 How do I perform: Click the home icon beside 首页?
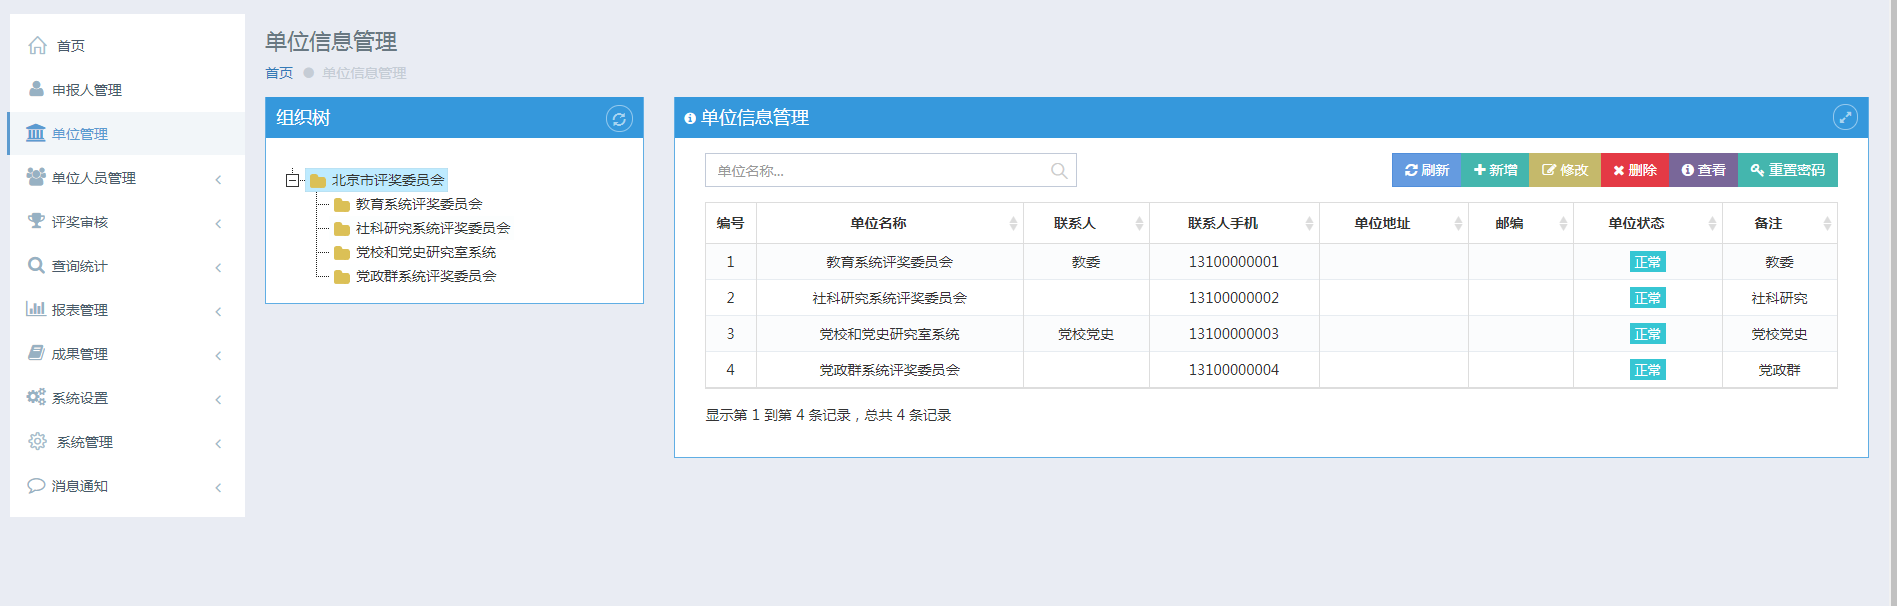37,45
